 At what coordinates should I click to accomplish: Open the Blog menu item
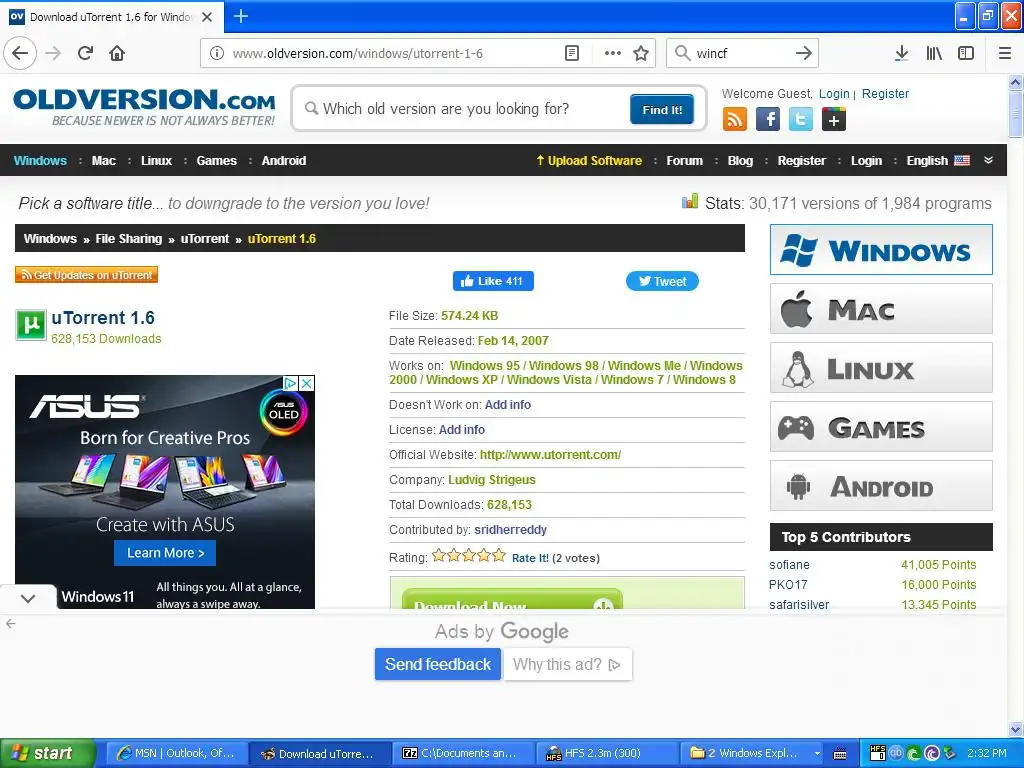(740, 161)
